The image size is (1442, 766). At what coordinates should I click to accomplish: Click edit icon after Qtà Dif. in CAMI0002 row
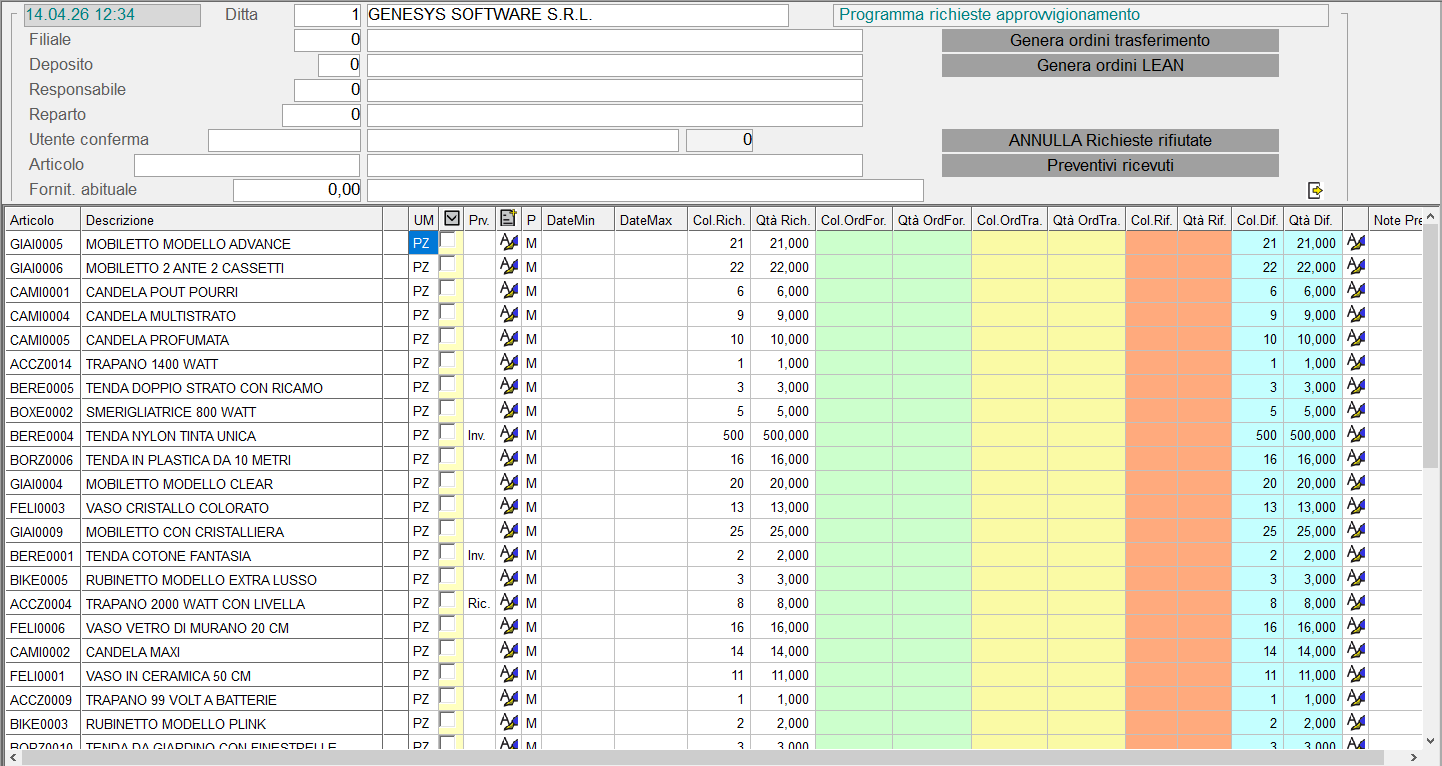tap(1355, 651)
